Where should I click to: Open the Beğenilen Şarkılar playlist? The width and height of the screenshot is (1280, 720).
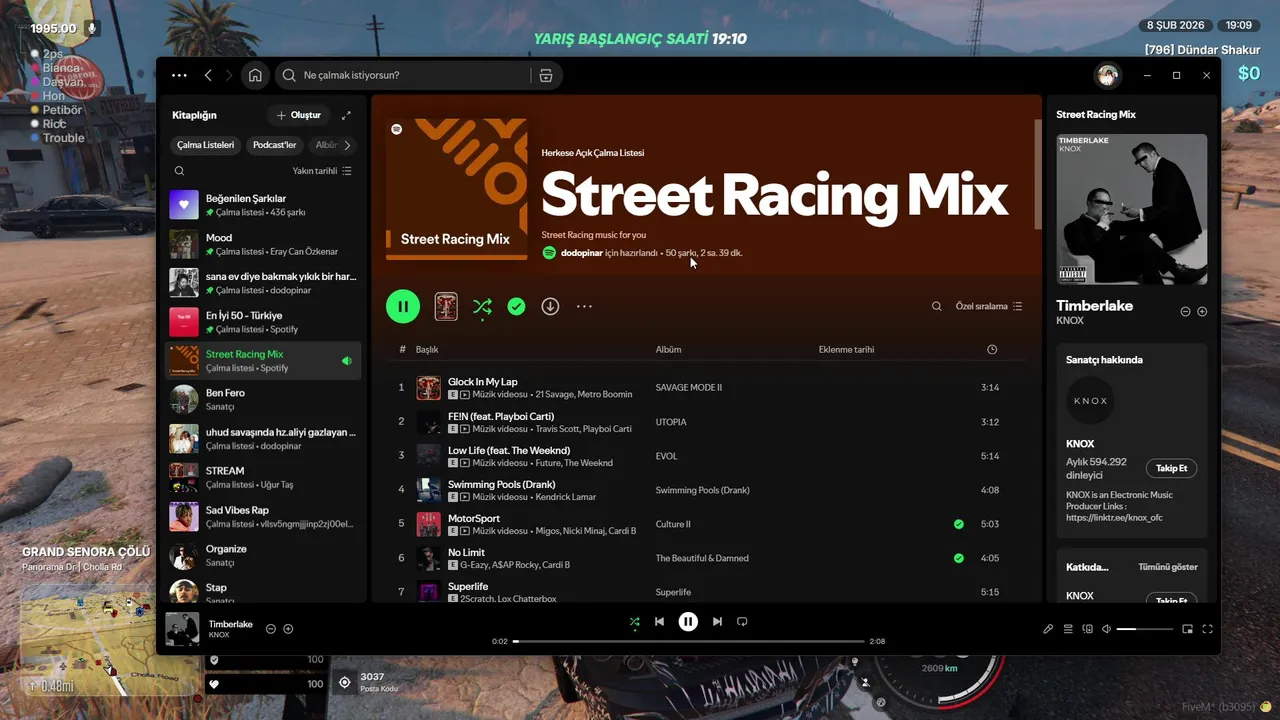[x=264, y=205]
